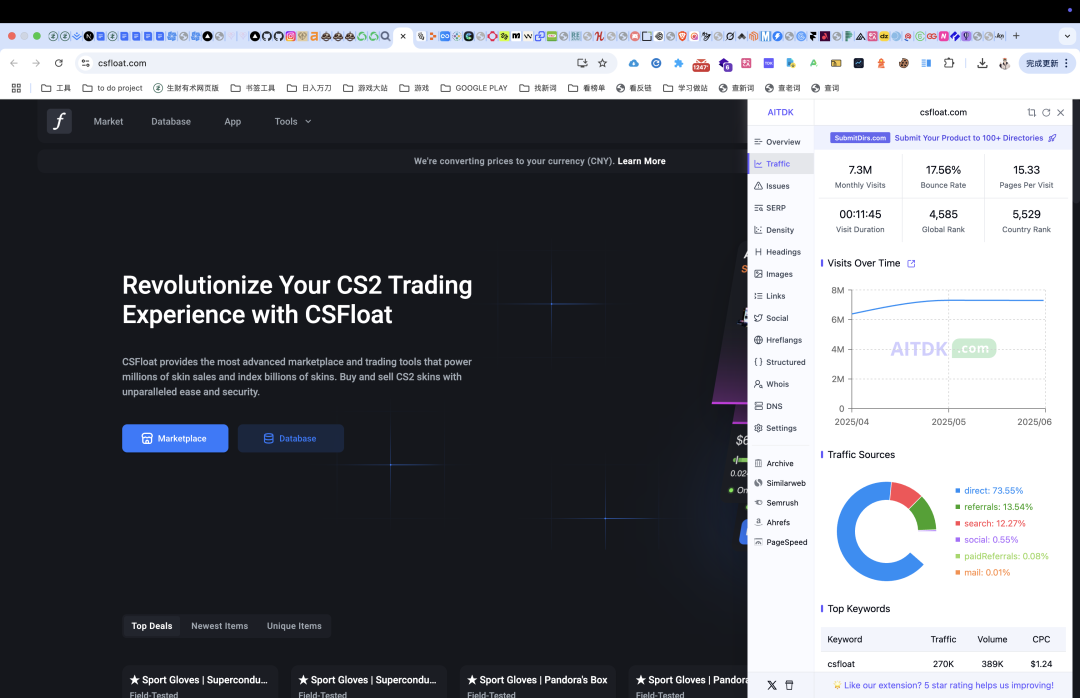
Task: Switch to the Newest Items tab
Action: 220,626
